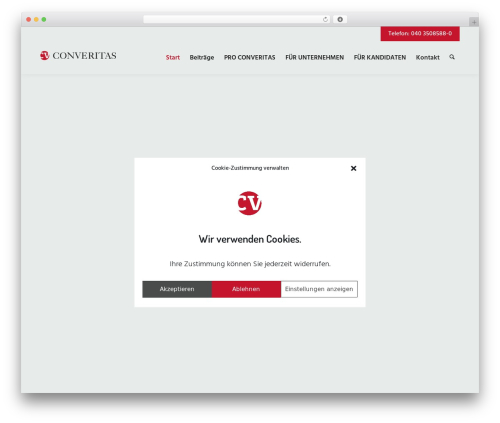The width and height of the screenshot is (500, 423).
Task: Call via the Telefon 040 button
Action: coord(420,33)
